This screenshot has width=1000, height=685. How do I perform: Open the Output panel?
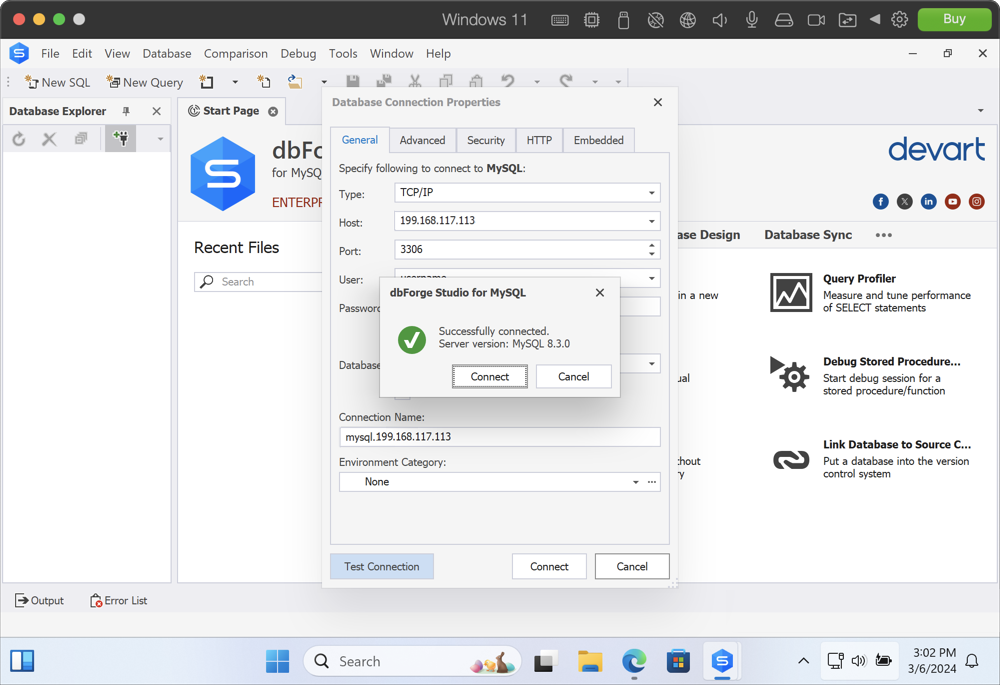point(40,600)
